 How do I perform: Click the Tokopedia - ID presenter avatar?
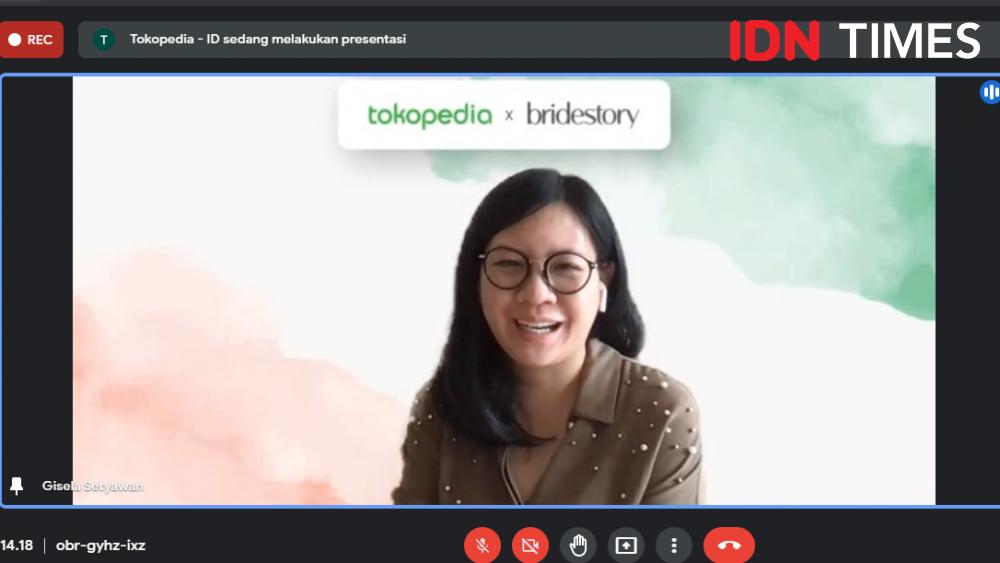tap(104, 40)
